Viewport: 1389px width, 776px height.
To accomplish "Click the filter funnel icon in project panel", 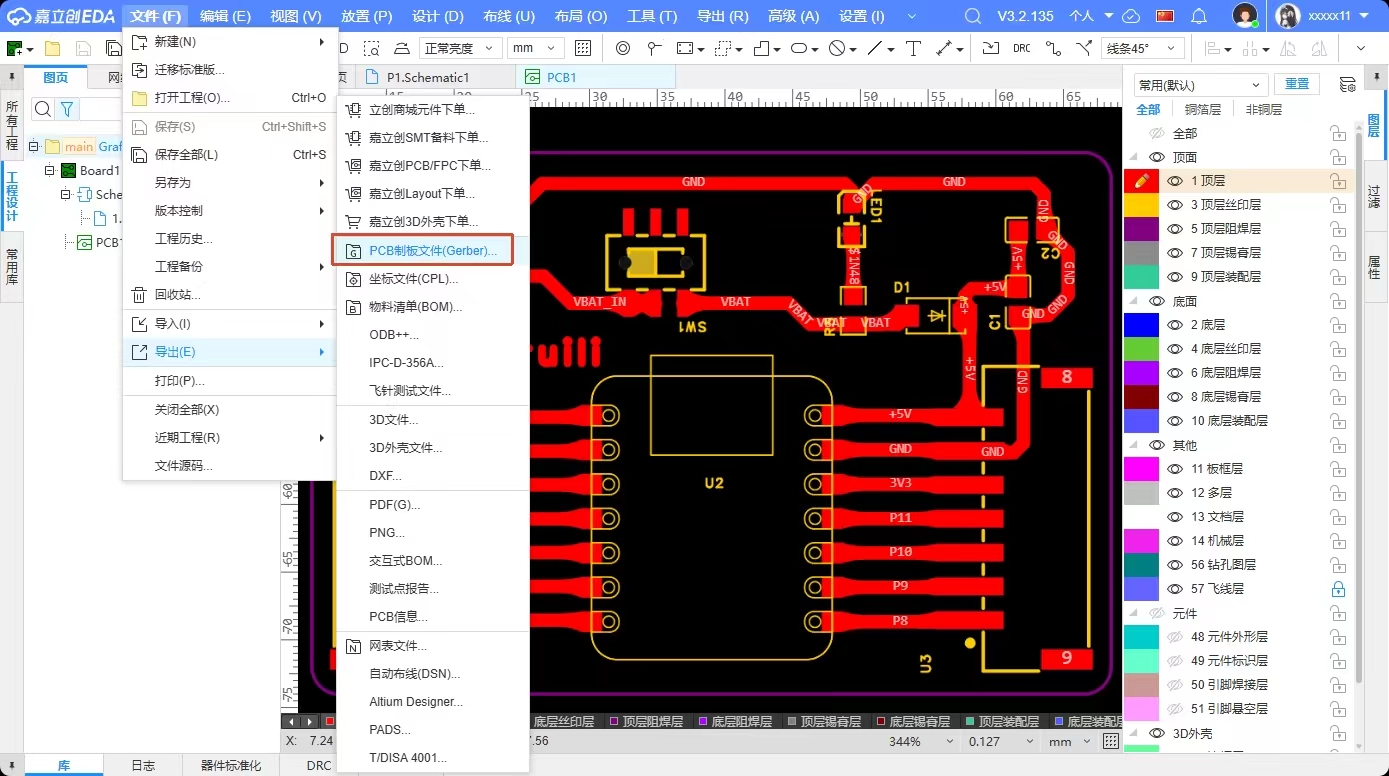I will [x=66, y=109].
